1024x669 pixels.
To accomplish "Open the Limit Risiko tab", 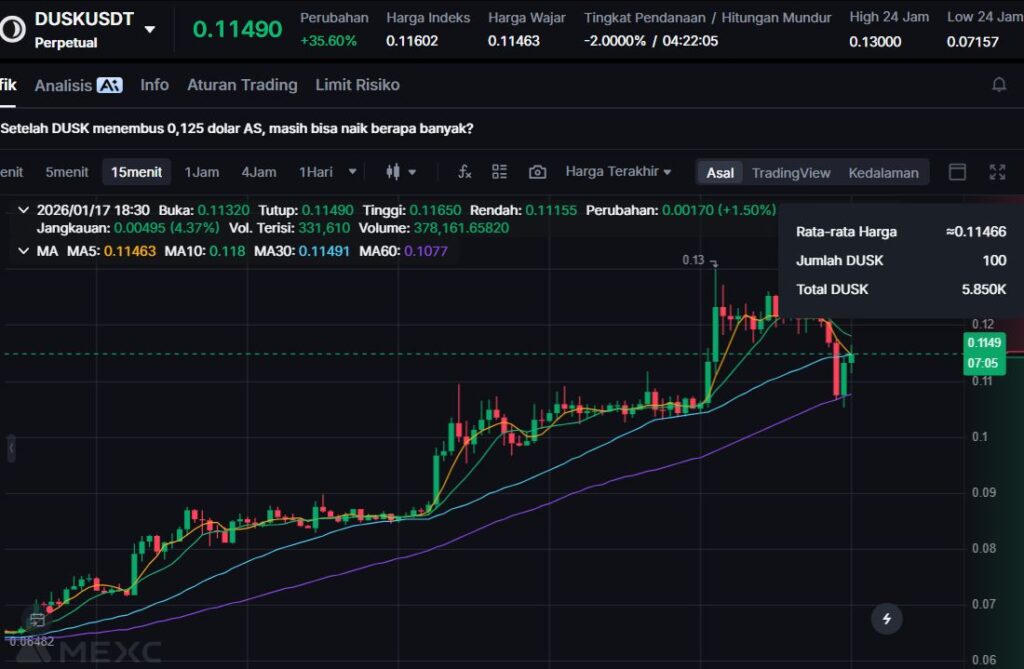I will [x=357, y=85].
